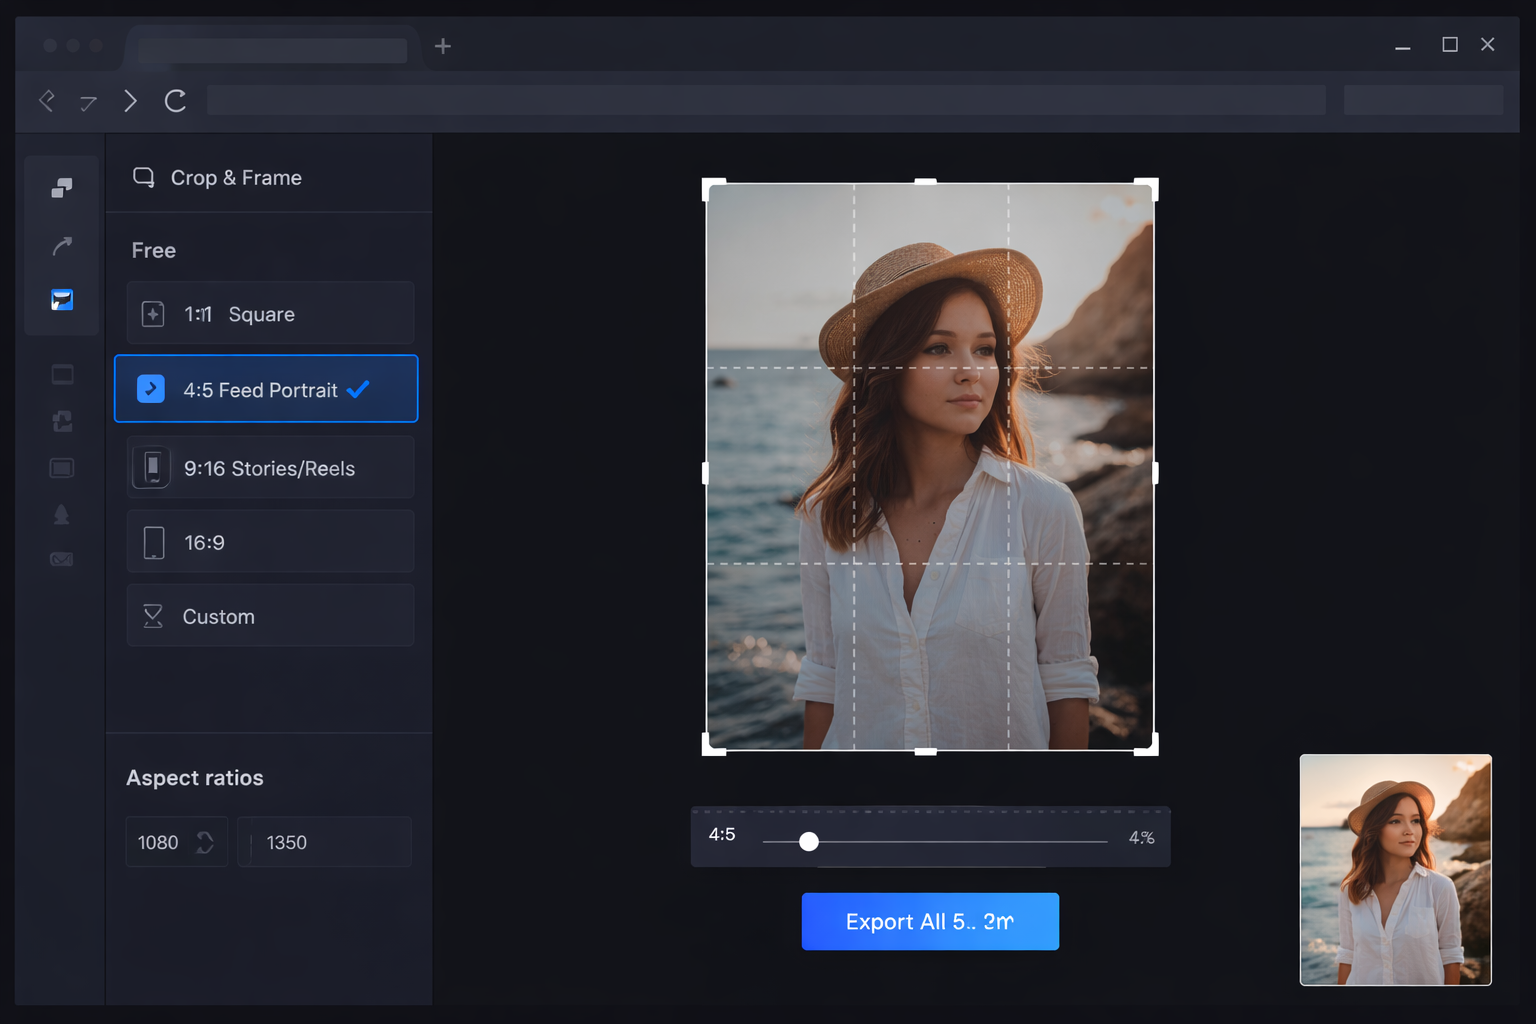Select the Frame icon below crop tool
This screenshot has height=1024, width=1536.
tap(62, 374)
